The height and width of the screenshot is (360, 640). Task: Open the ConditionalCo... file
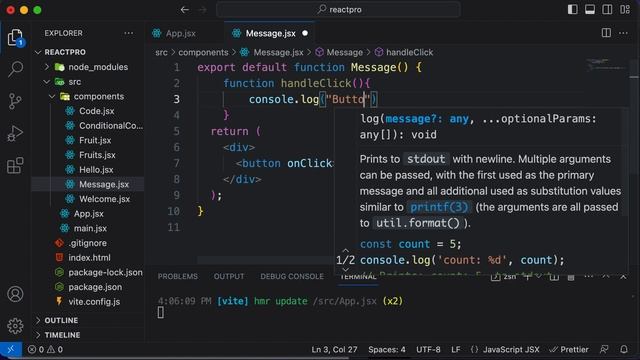(104, 126)
